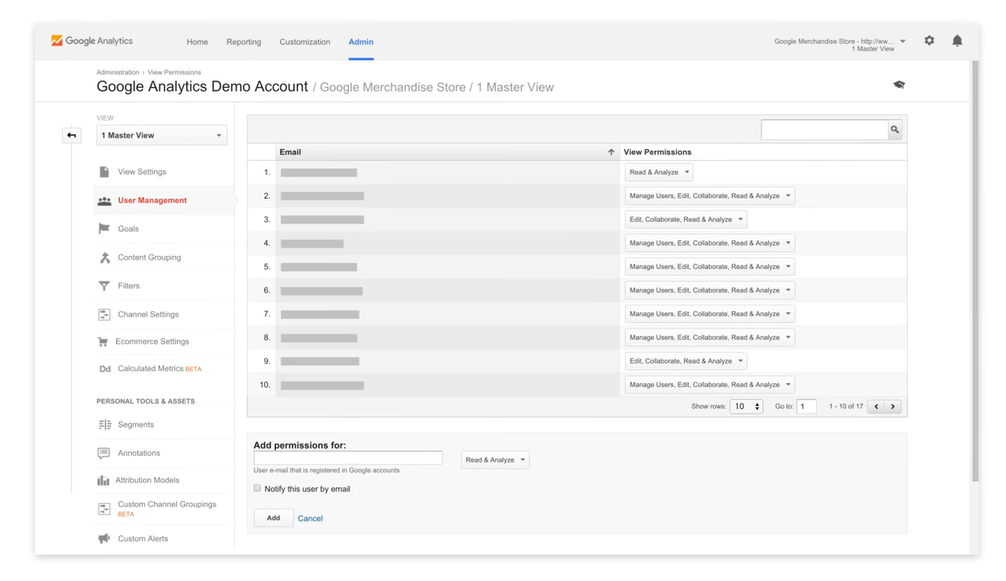
Task: Open the Customization tab
Action: point(305,42)
